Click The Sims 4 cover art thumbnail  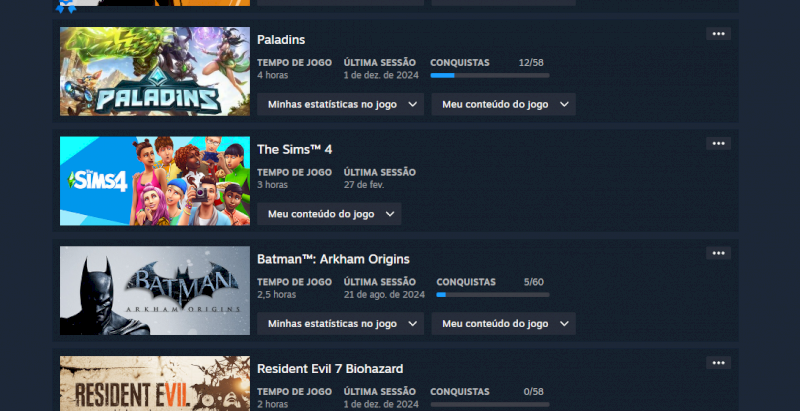coord(155,181)
